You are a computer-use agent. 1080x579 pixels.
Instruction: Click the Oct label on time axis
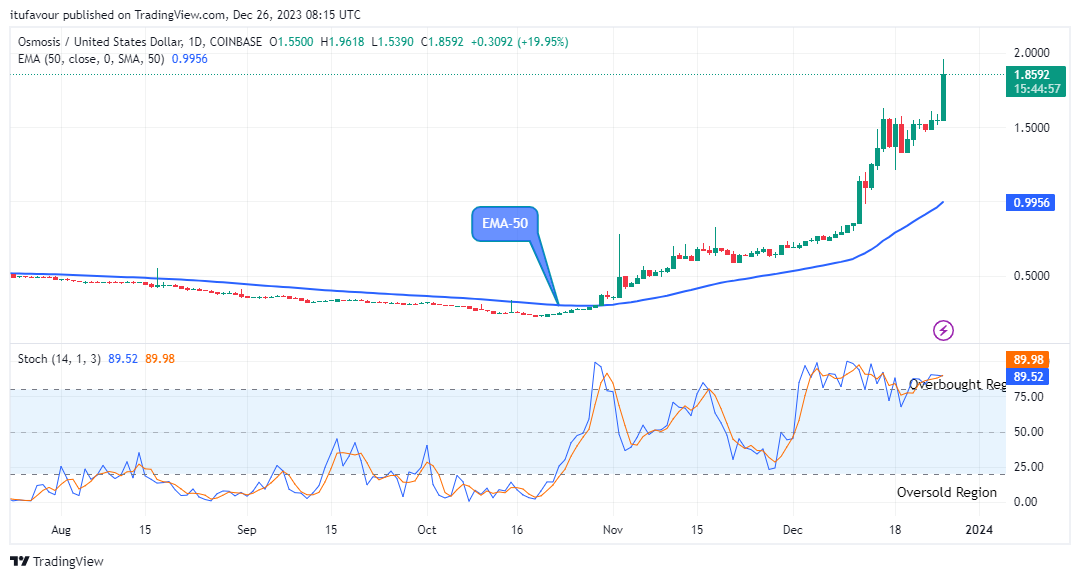427,529
